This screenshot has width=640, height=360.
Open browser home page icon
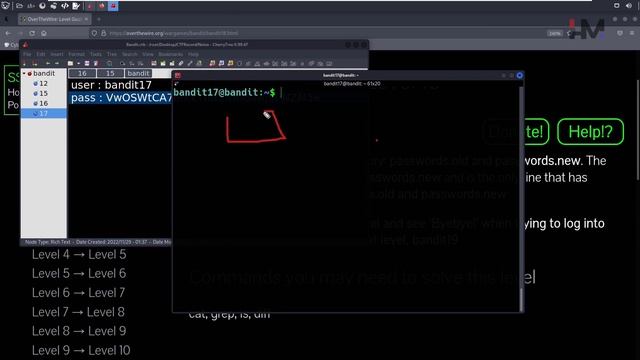(x=44, y=33)
